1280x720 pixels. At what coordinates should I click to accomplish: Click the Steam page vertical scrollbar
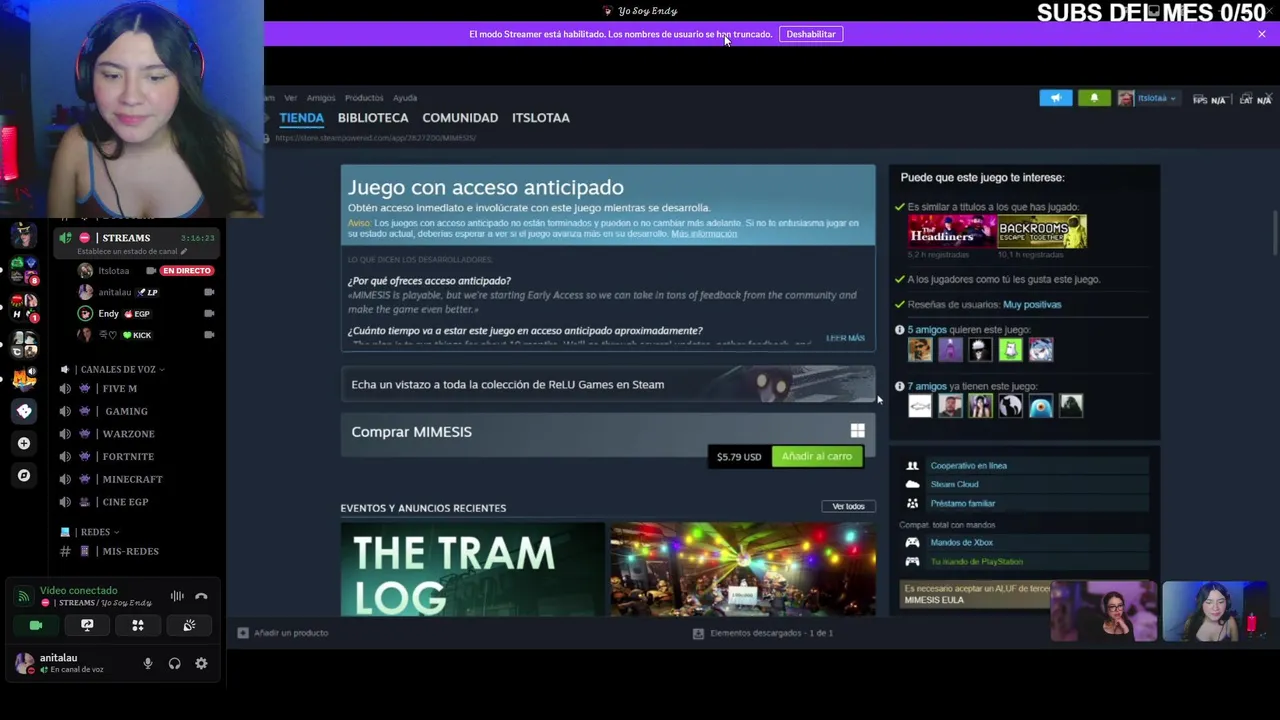click(x=1275, y=233)
